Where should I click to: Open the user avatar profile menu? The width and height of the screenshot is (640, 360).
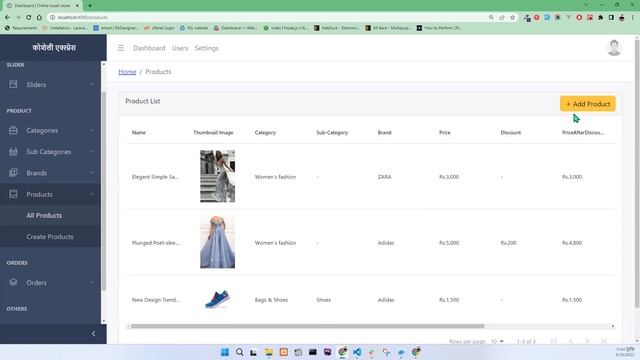(614, 48)
